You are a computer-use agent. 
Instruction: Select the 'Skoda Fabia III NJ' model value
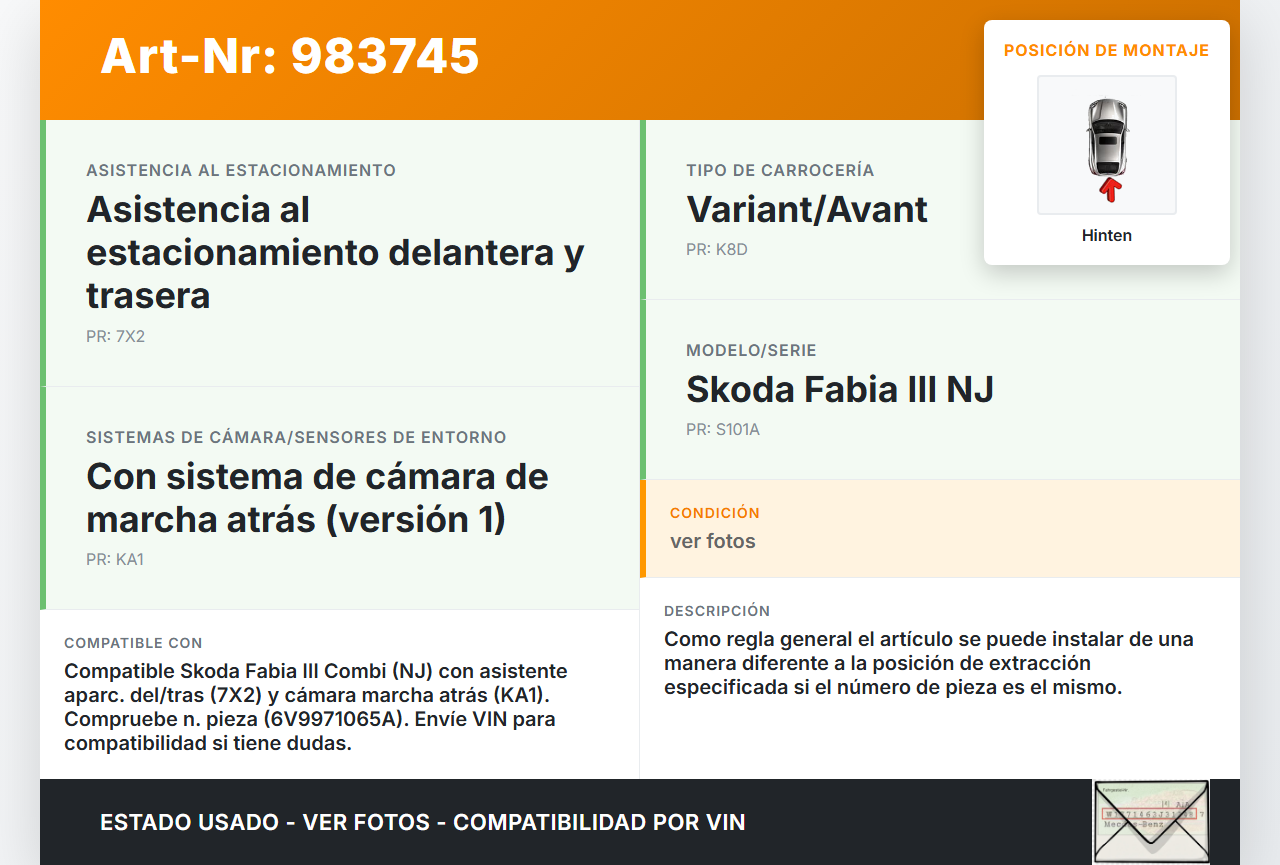click(840, 390)
